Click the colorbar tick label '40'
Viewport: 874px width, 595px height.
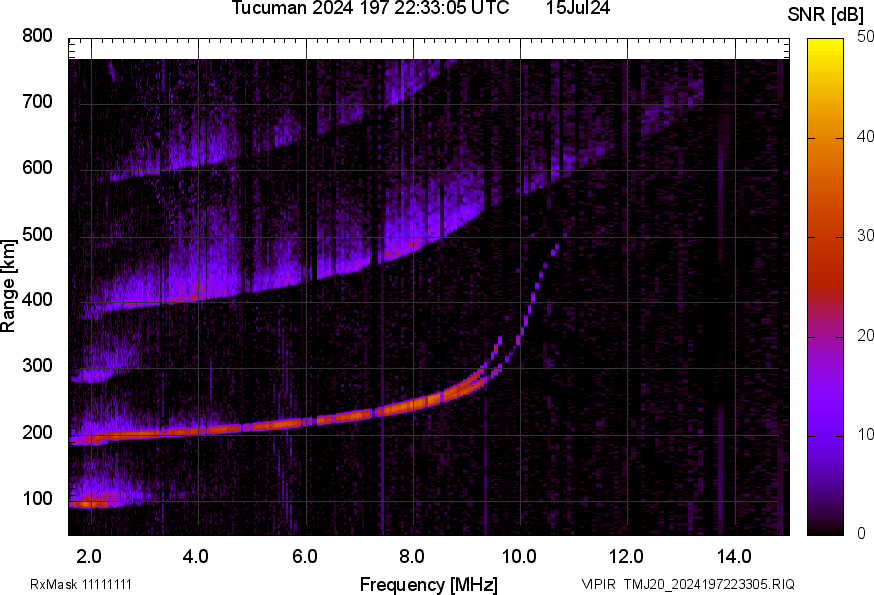865,137
